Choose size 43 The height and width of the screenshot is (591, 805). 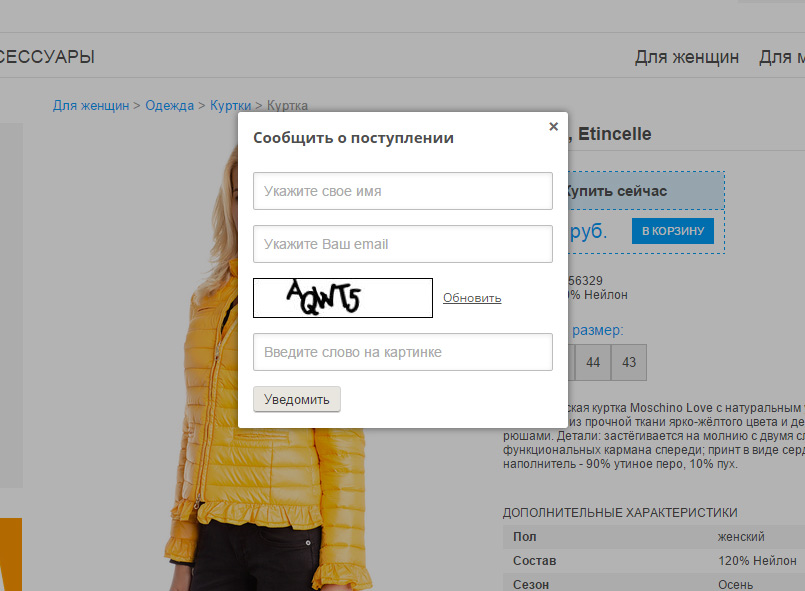pos(629,363)
